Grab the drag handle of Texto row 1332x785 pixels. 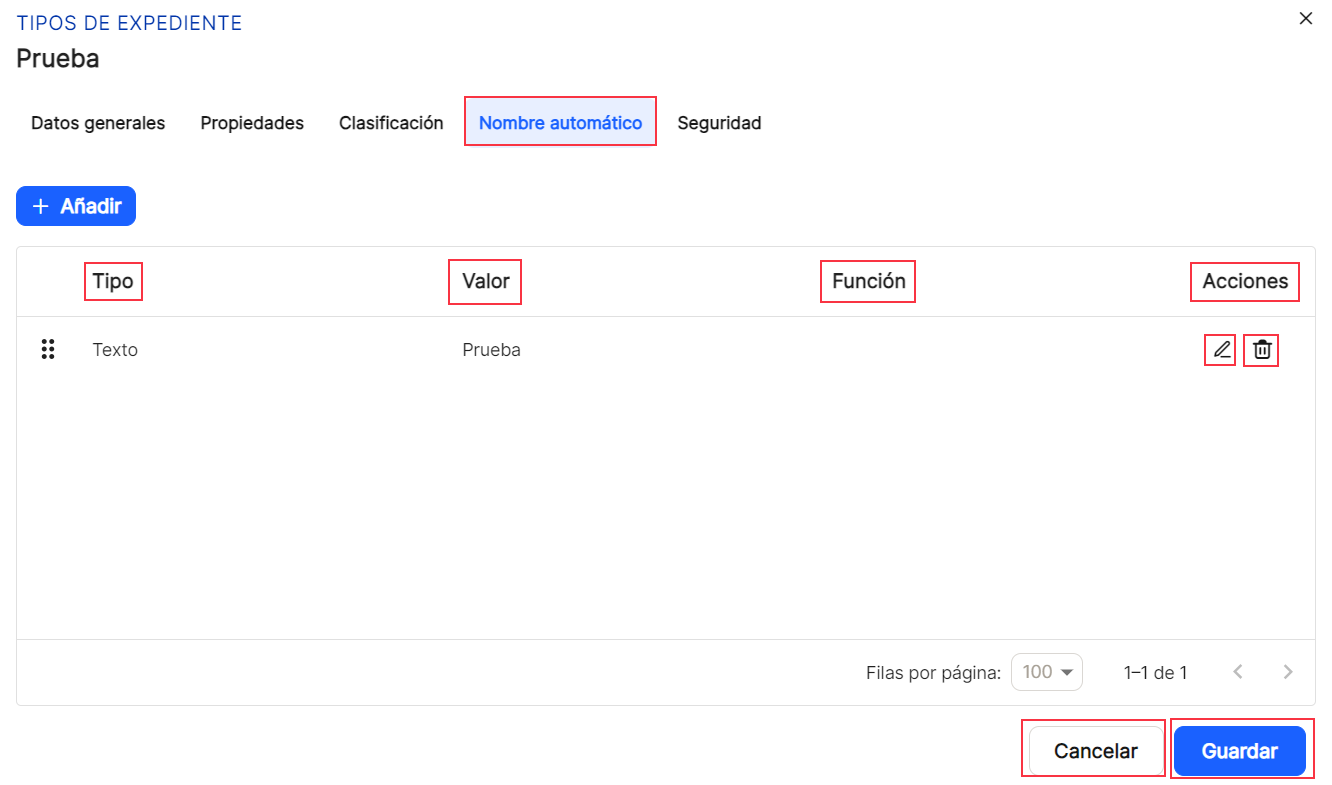click(48, 350)
